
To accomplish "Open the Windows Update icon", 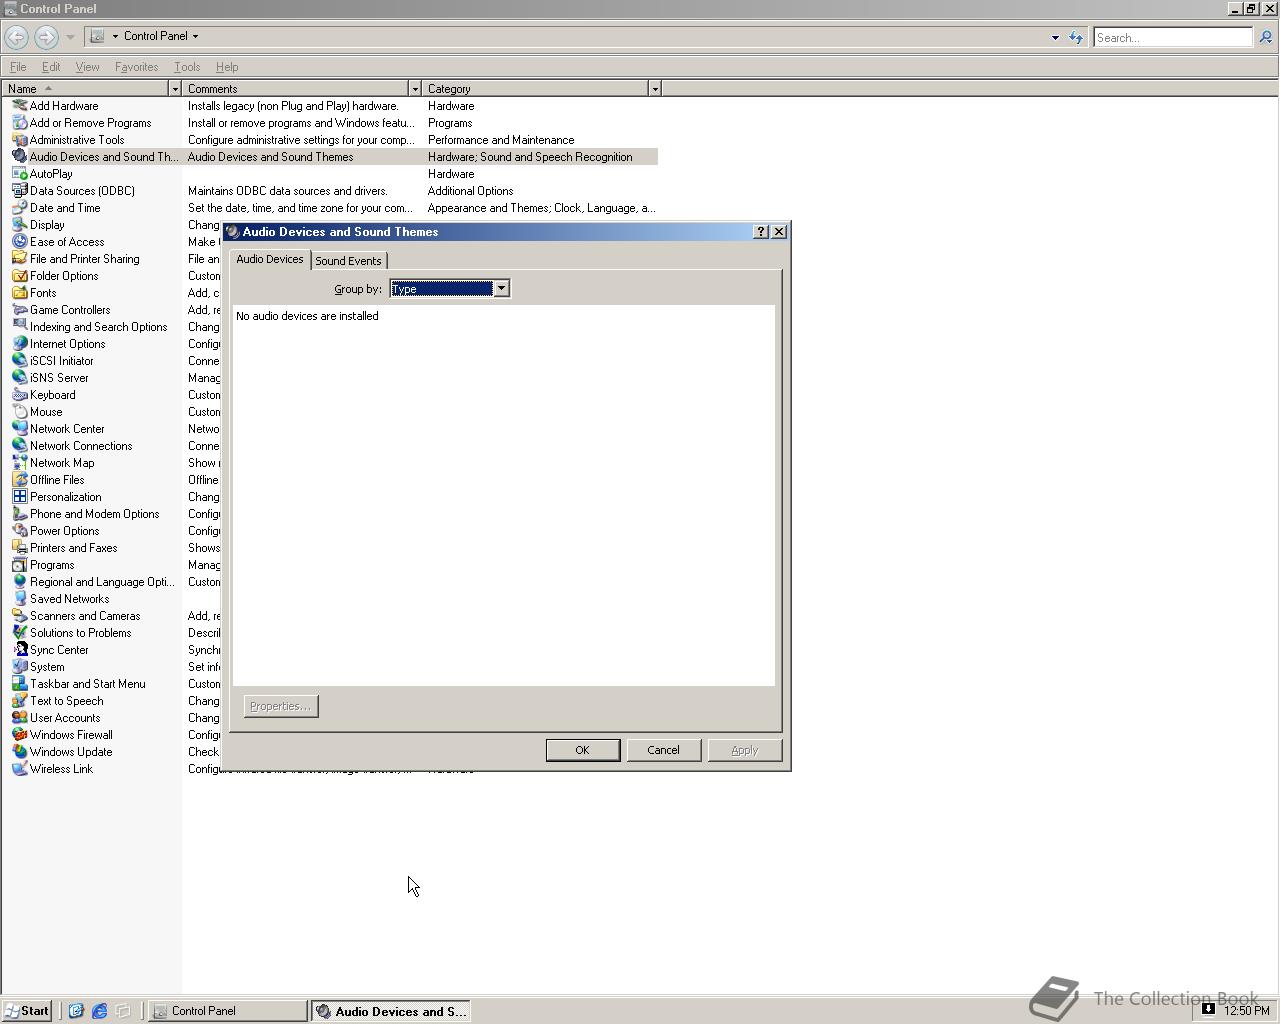I will (19, 752).
